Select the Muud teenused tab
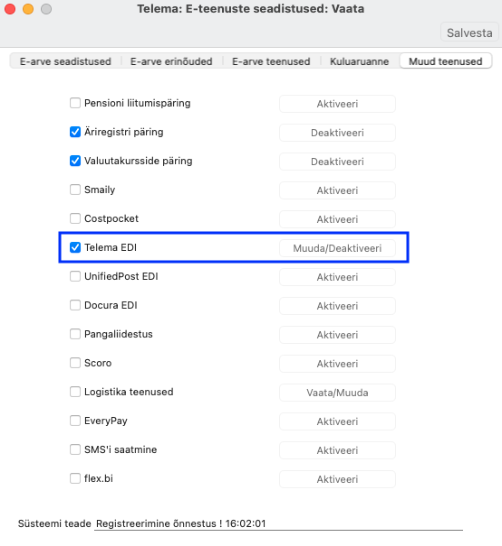The height and width of the screenshot is (546, 502). (446, 61)
